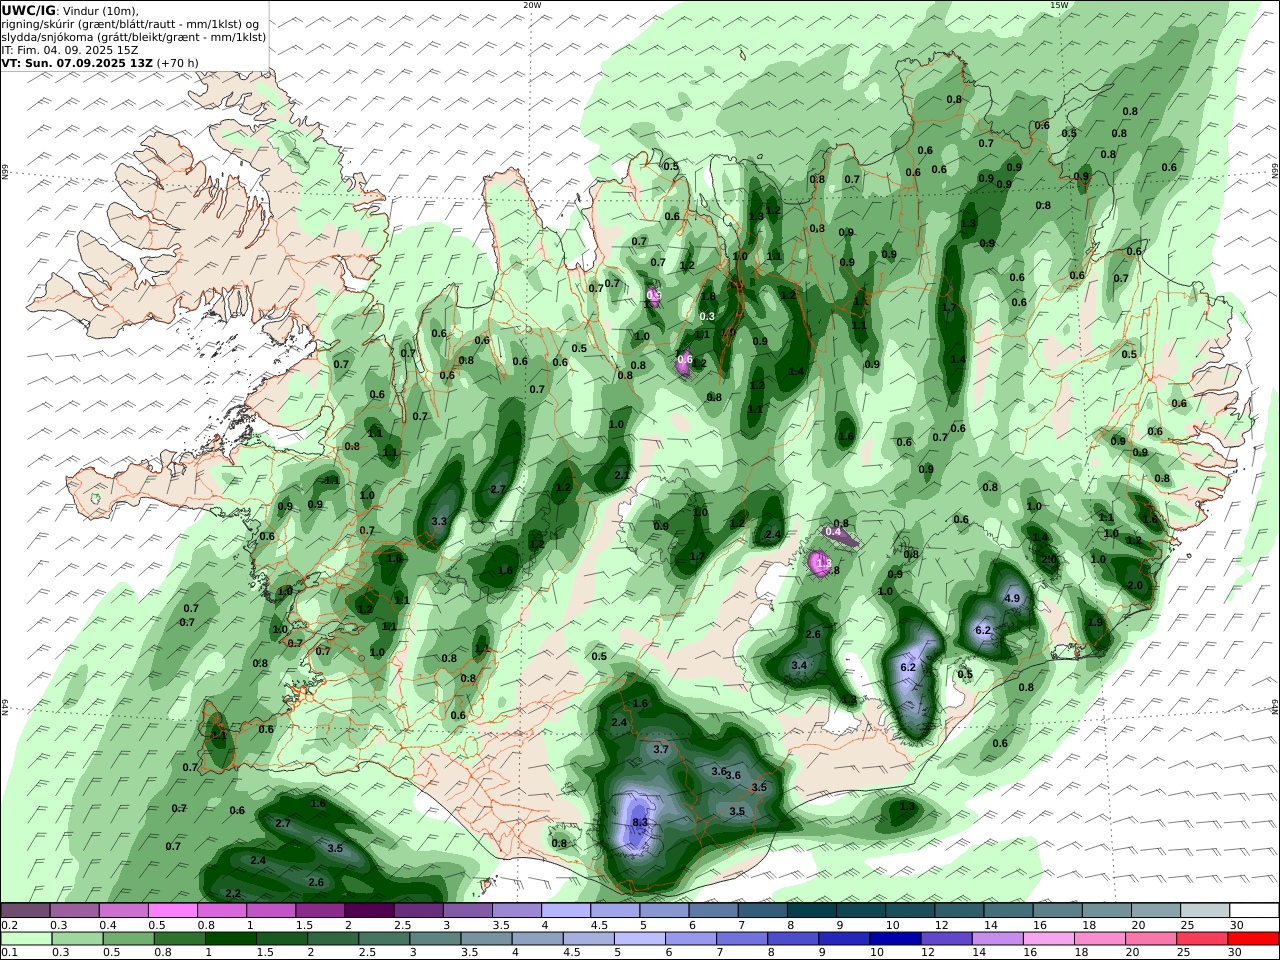
Task: Select the 30 label on the snow scale
Action: point(1236,925)
